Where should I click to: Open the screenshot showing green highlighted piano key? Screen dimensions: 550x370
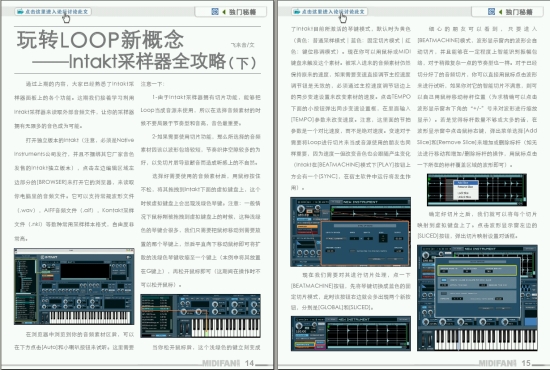coord(200,316)
